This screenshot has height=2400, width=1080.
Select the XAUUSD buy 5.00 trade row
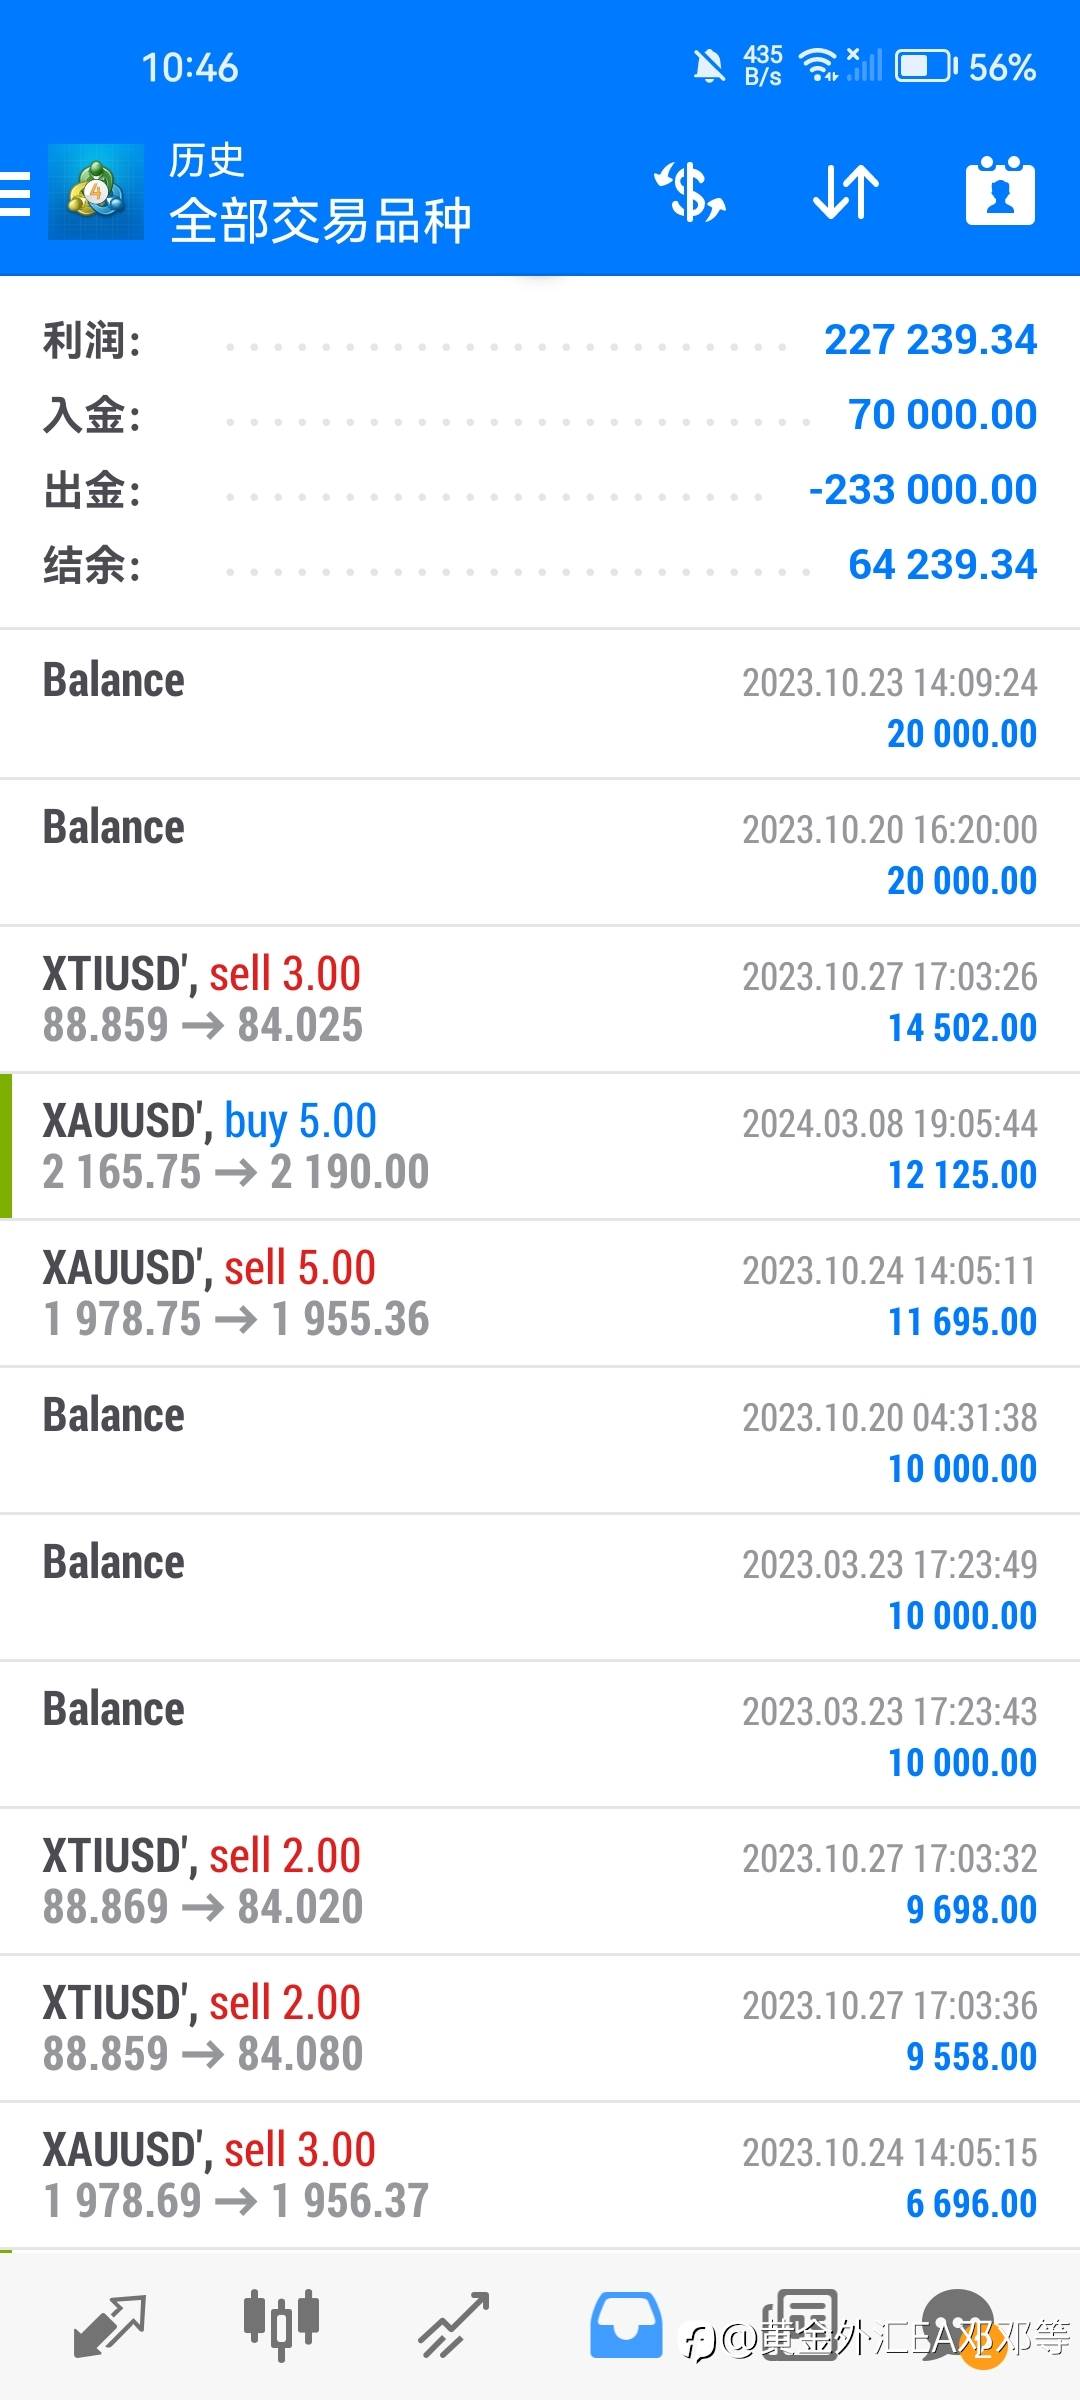tap(540, 1147)
